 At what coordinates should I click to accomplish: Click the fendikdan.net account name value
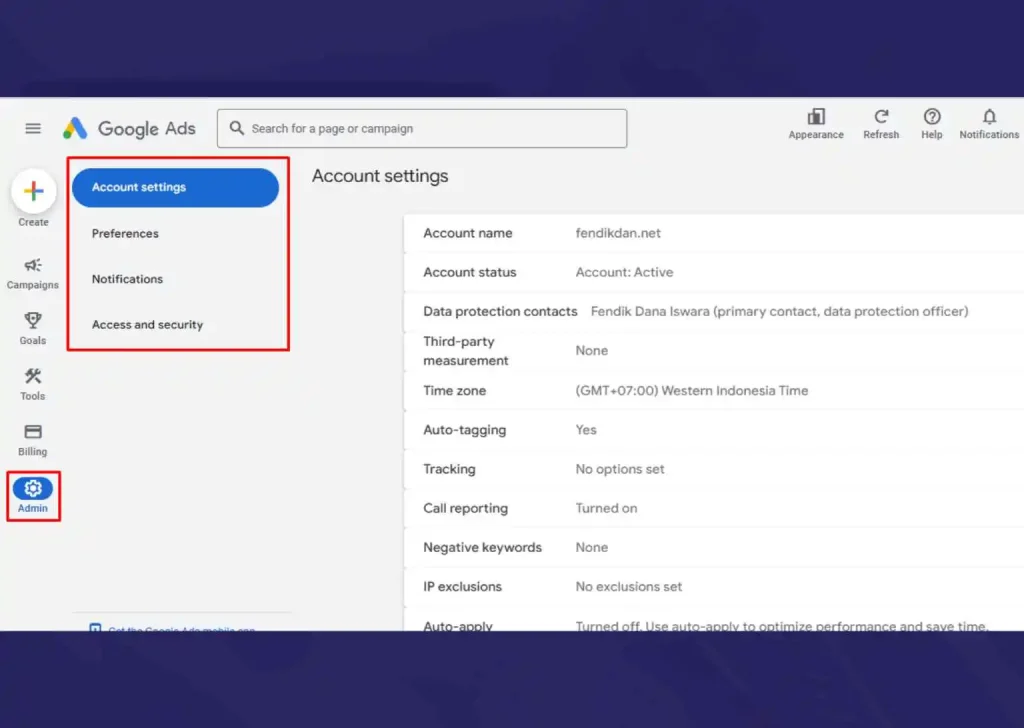click(618, 233)
